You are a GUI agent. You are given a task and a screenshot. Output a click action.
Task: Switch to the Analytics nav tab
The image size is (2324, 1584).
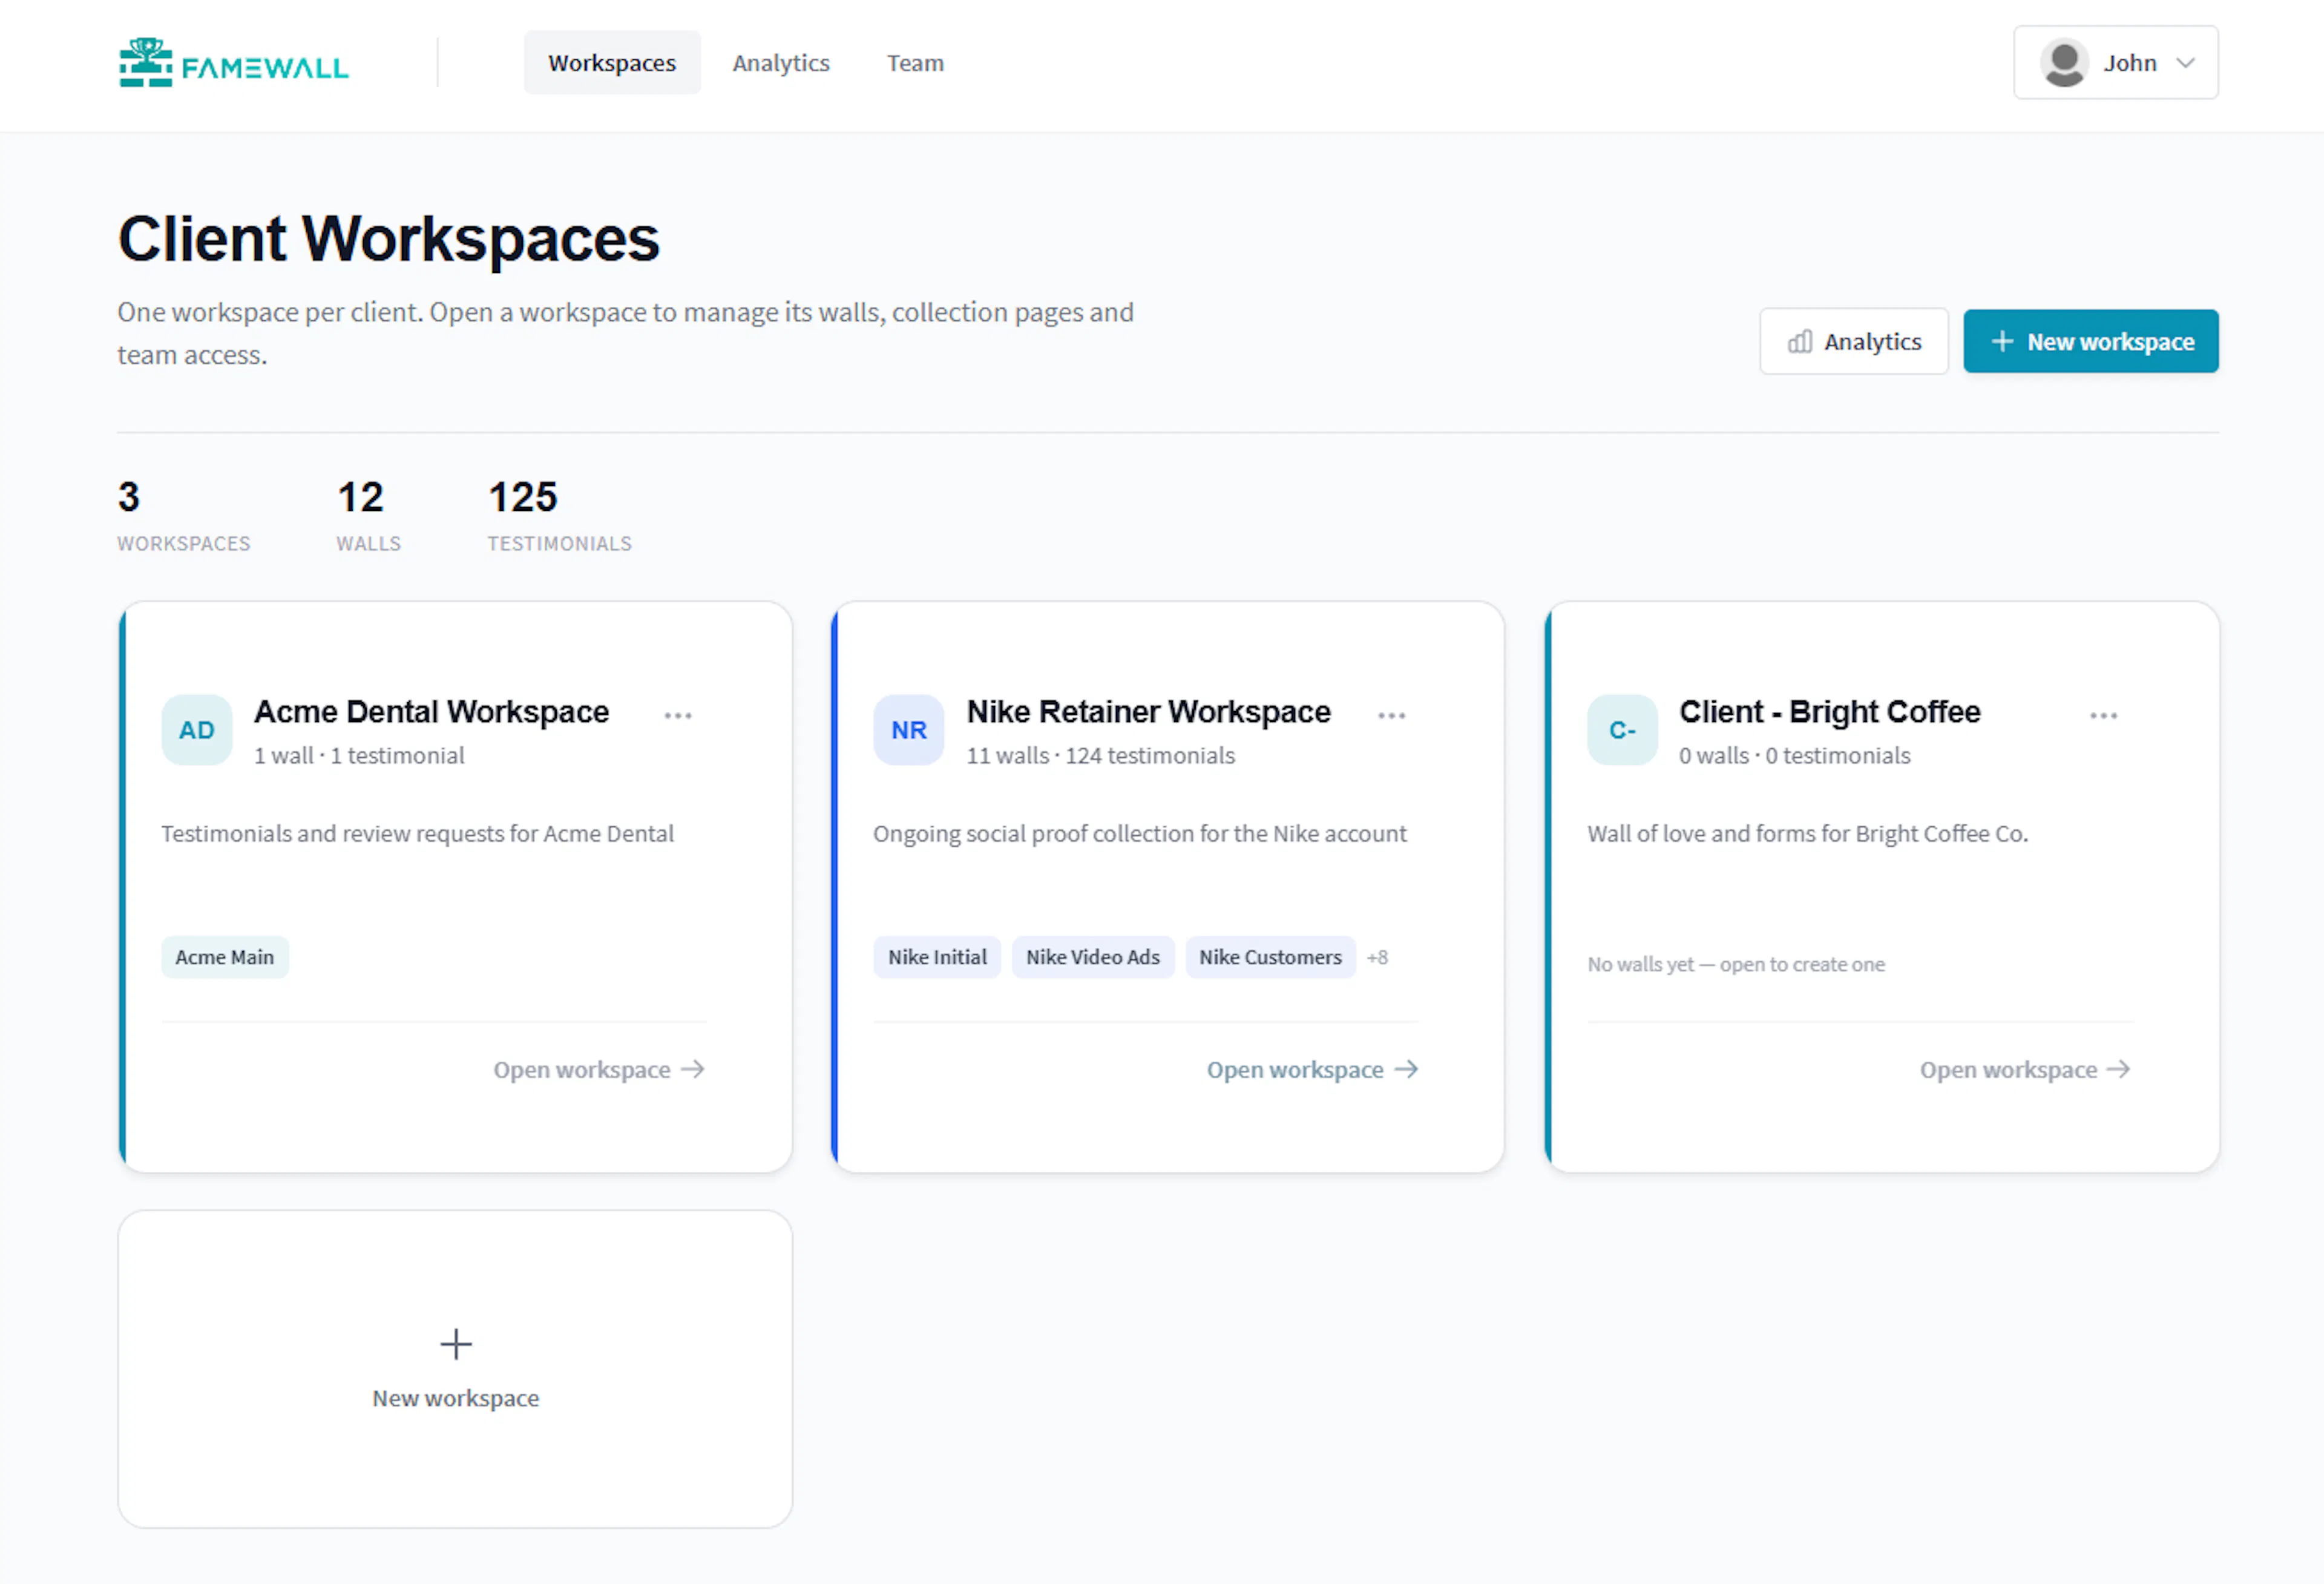coord(781,63)
